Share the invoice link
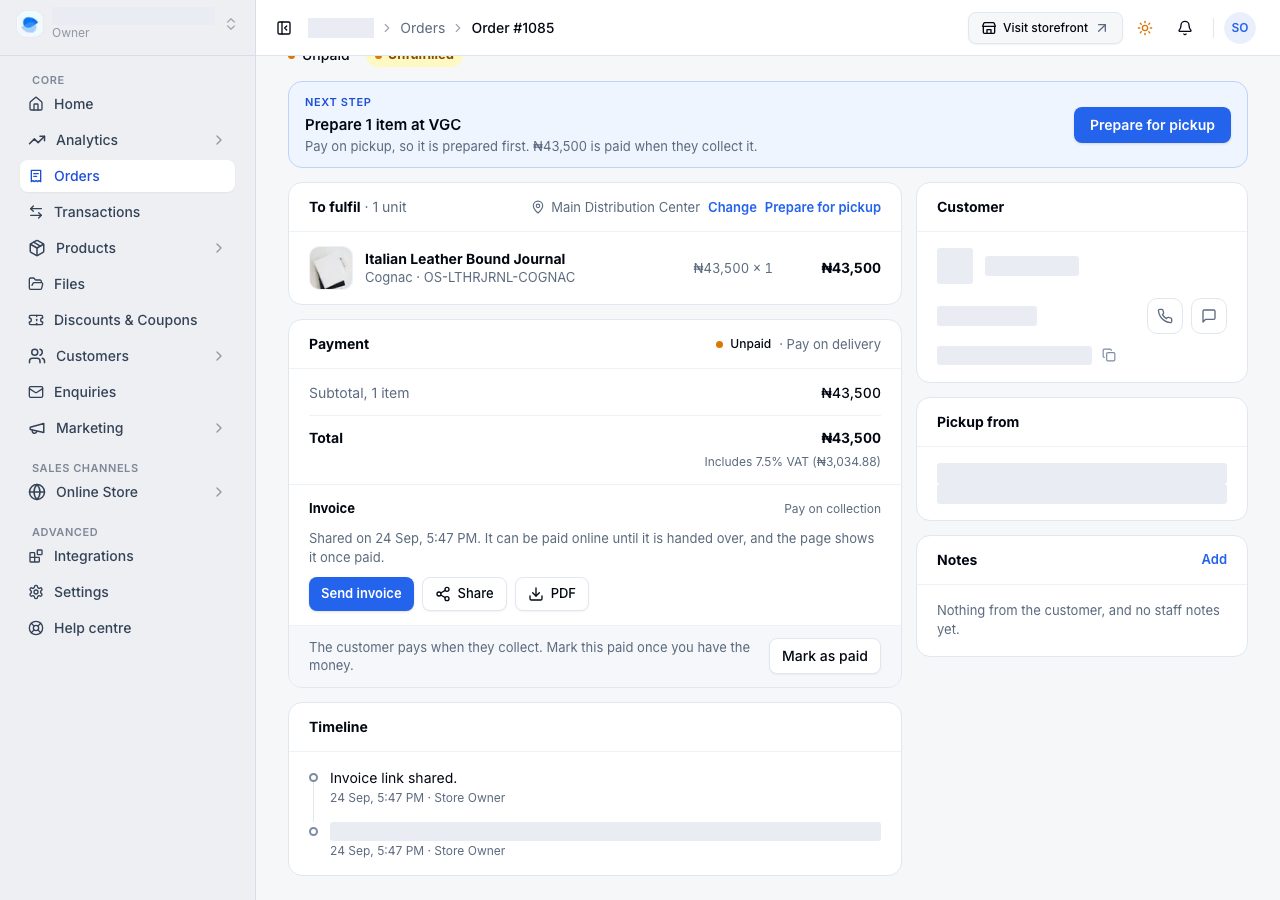 pos(464,594)
